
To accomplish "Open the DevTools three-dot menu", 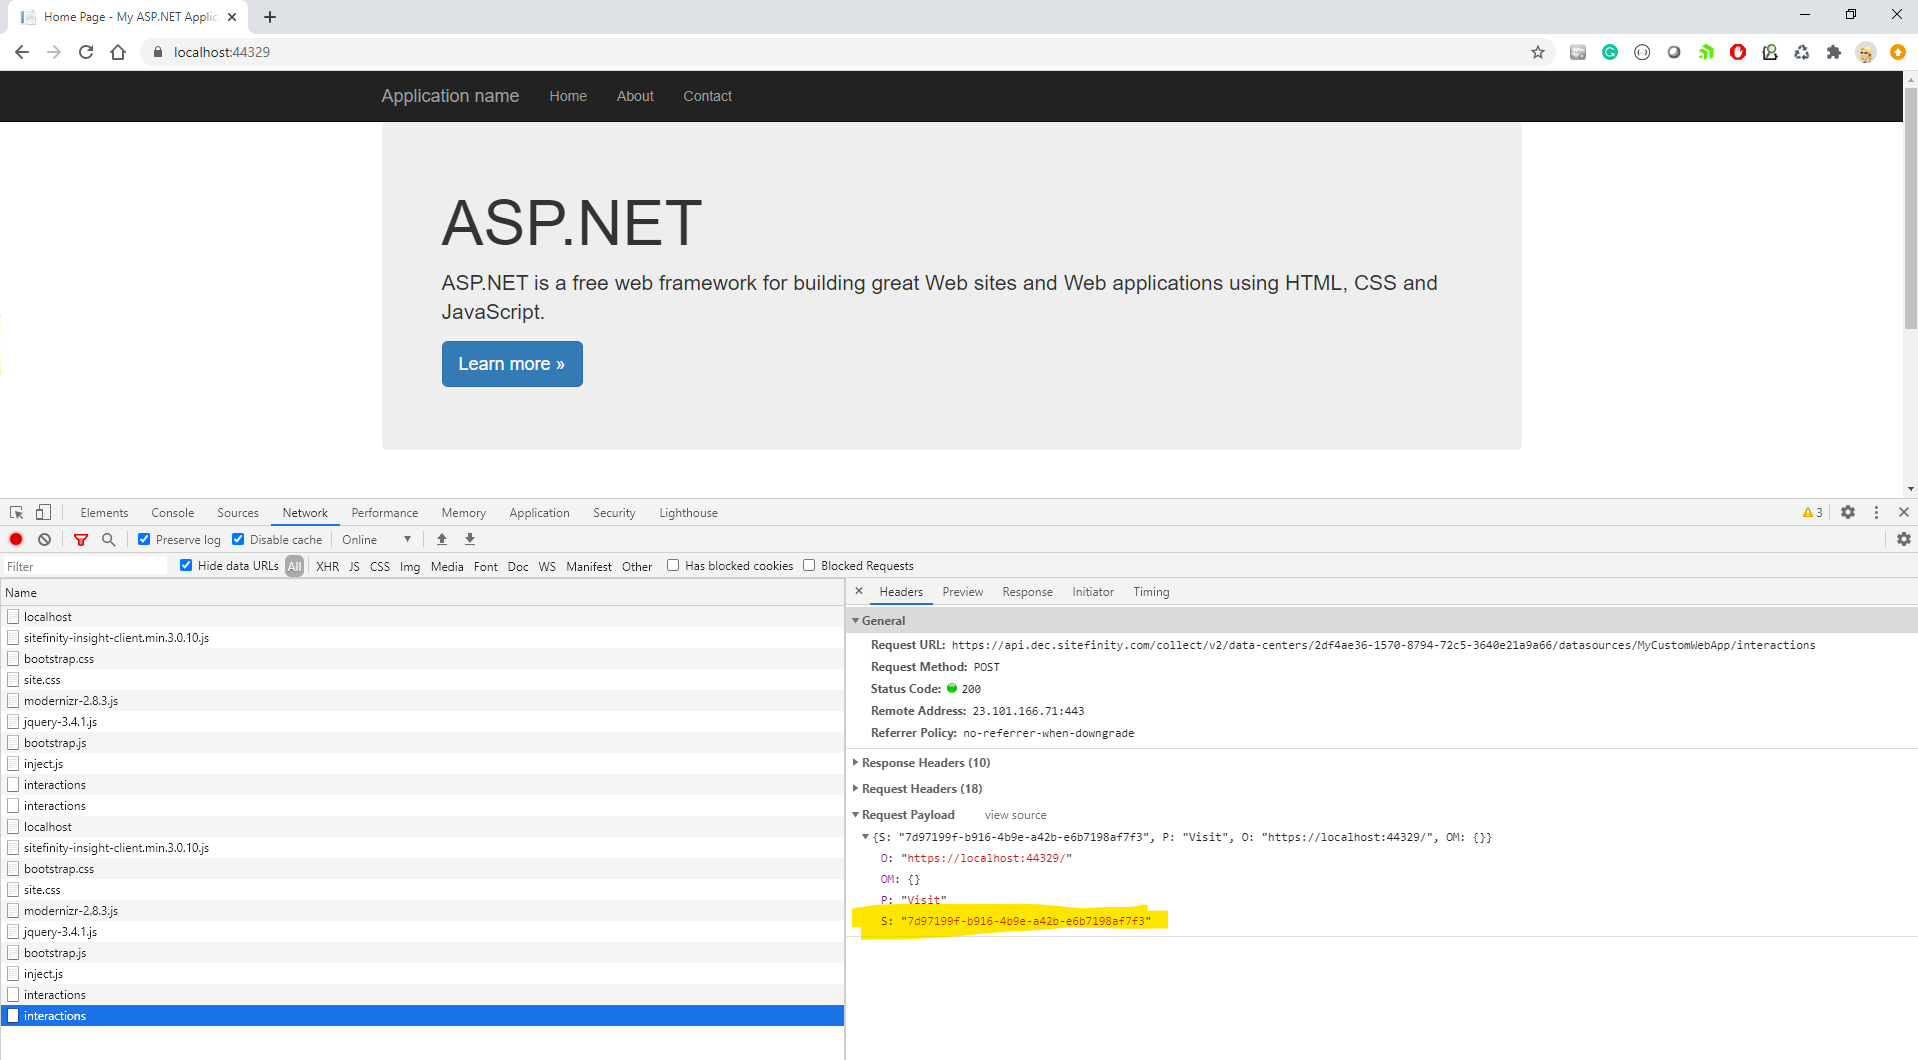I will 1876,512.
